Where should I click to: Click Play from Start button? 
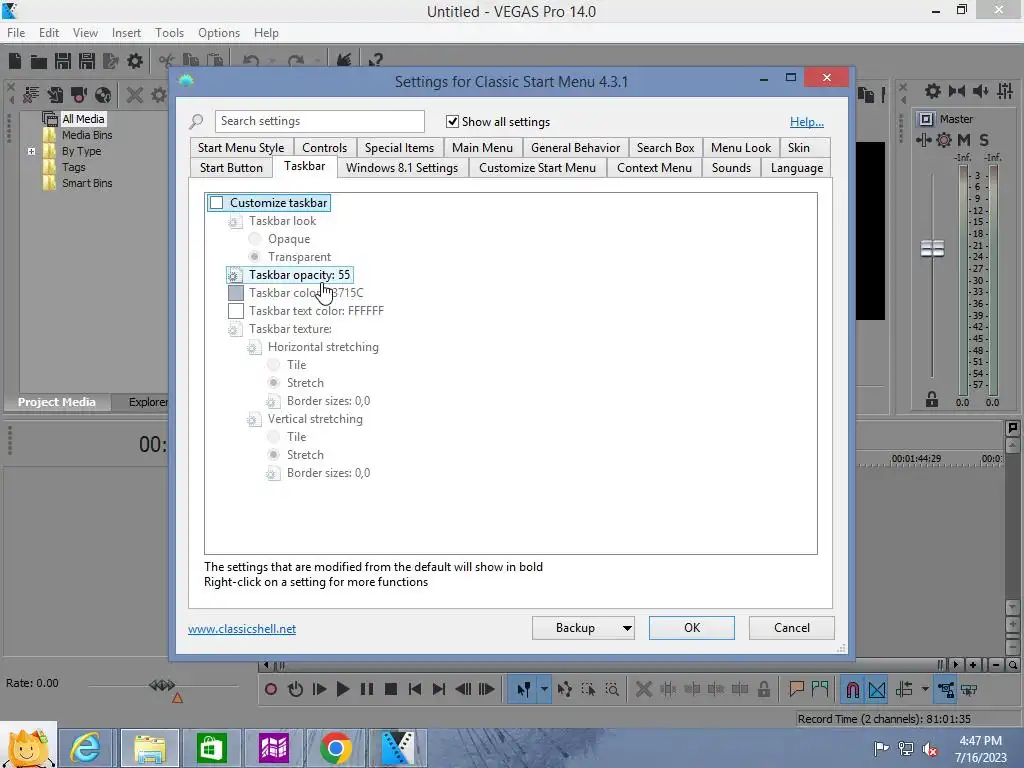point(319,690)
